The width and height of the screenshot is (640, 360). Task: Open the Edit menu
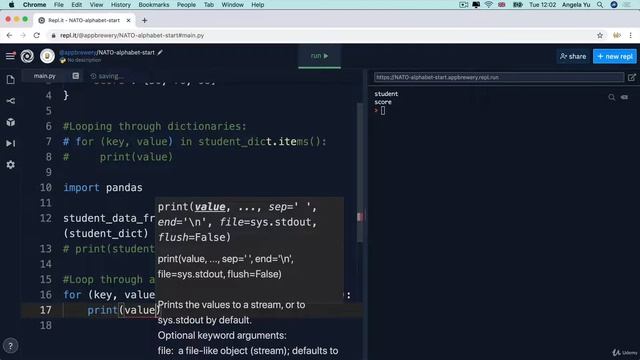[x=76, y=4]
